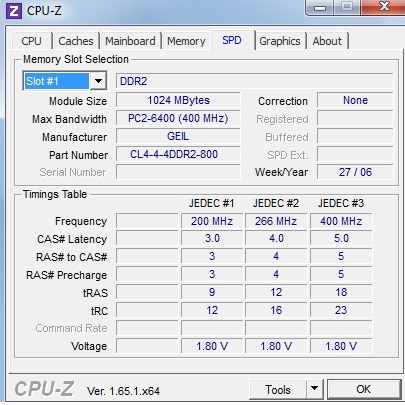The height and width of the screenshot is (405, 405).
Task: Click the Voltage row label
Action: (x=89, y=346)
